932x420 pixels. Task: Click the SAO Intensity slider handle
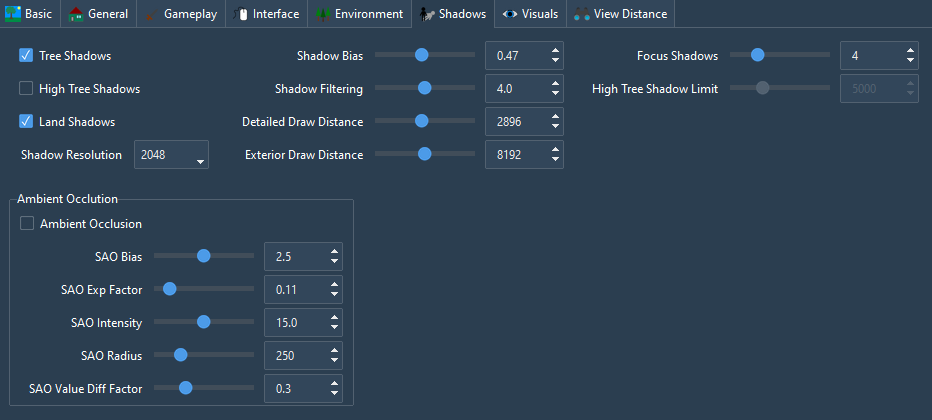click(203, 322)
